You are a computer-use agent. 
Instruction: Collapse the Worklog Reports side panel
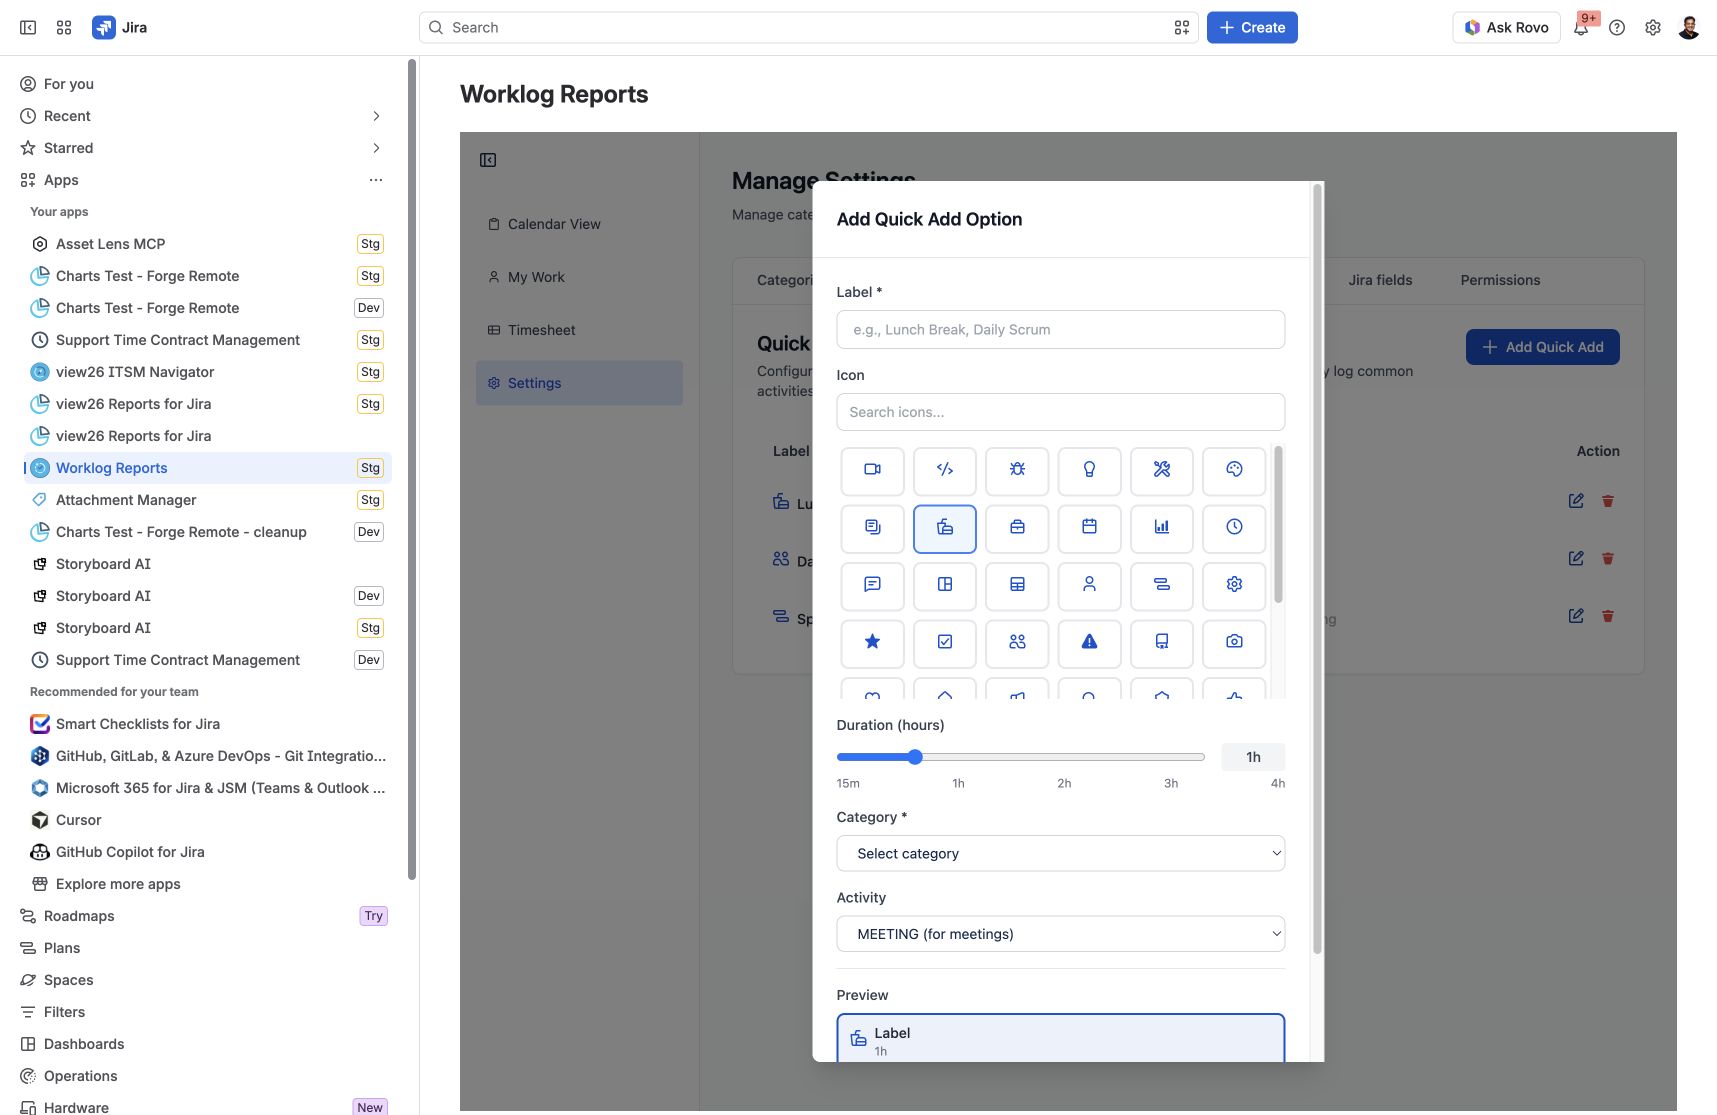tap(488, 160)
